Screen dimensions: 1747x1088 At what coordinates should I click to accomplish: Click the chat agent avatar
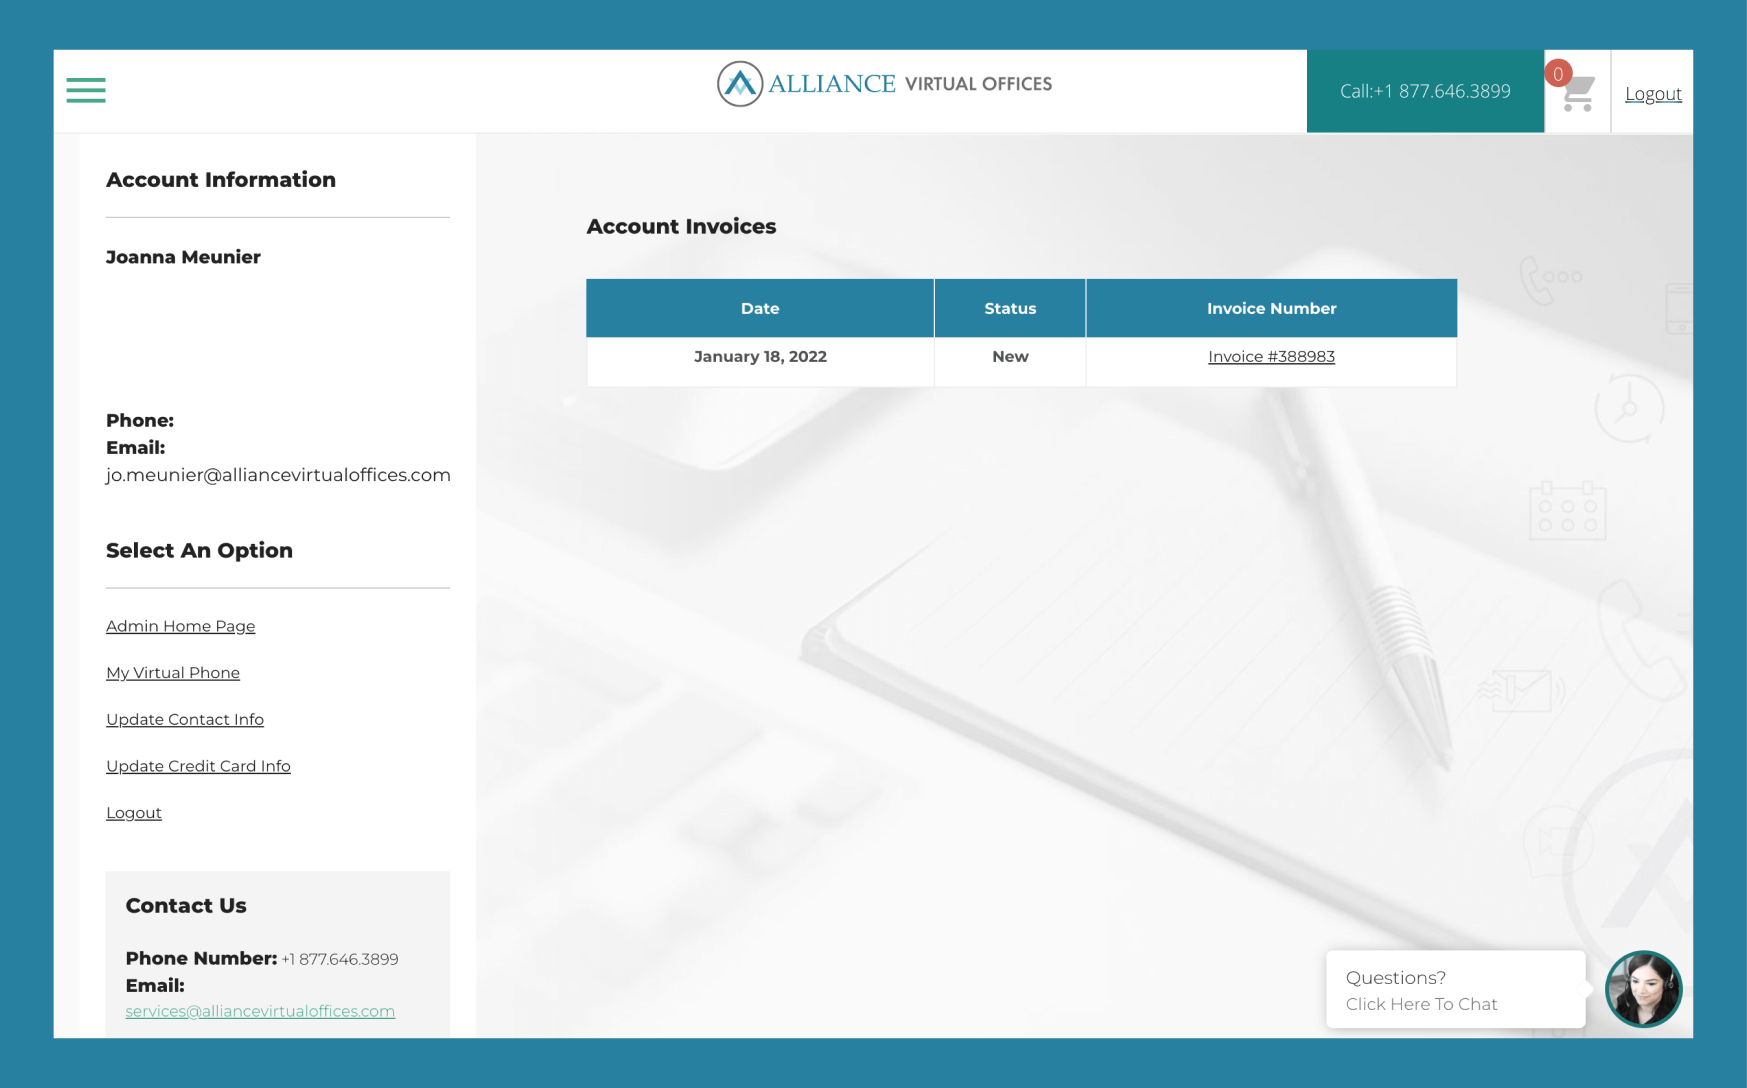click(1643, 988)
